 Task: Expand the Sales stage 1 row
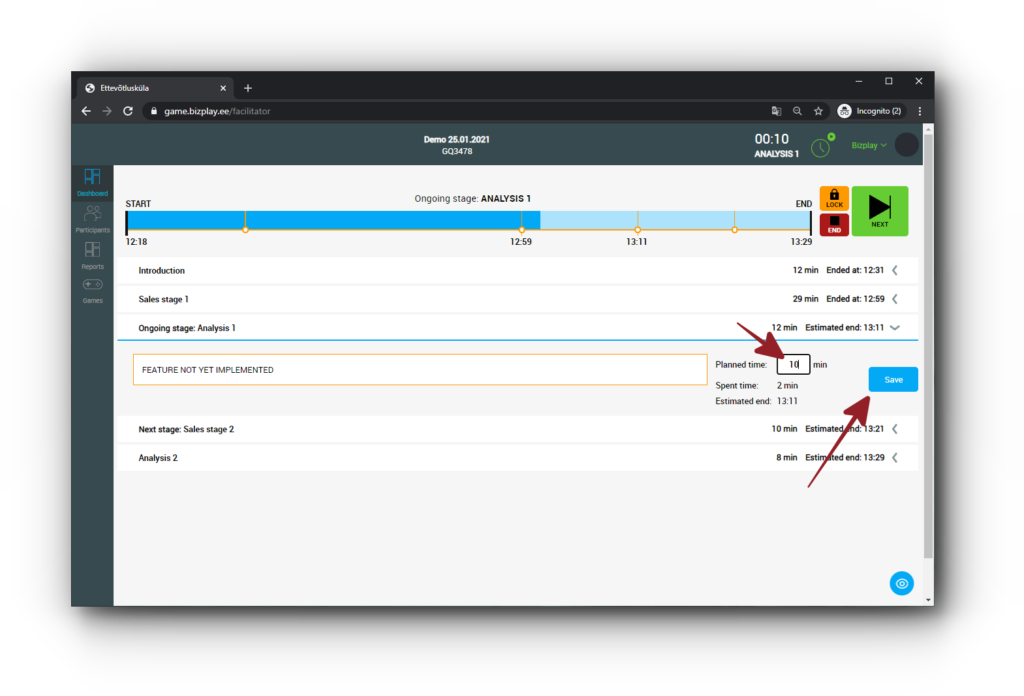[895, 299]
